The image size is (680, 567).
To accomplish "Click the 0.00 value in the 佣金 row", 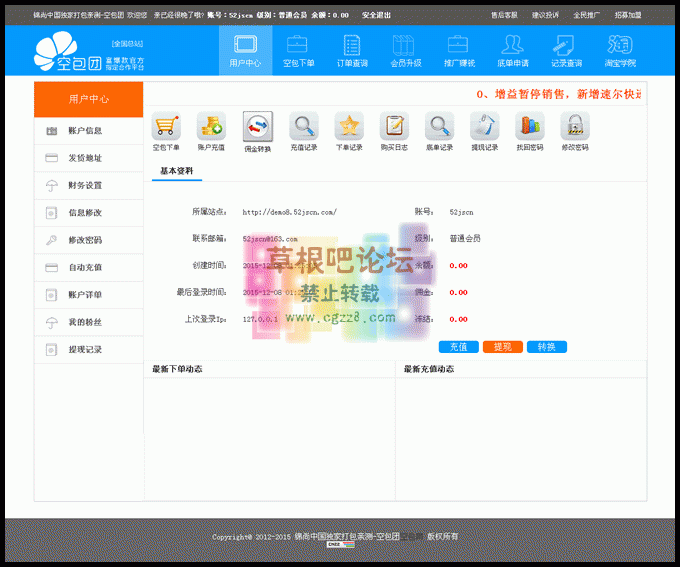I will click(458, 292).
